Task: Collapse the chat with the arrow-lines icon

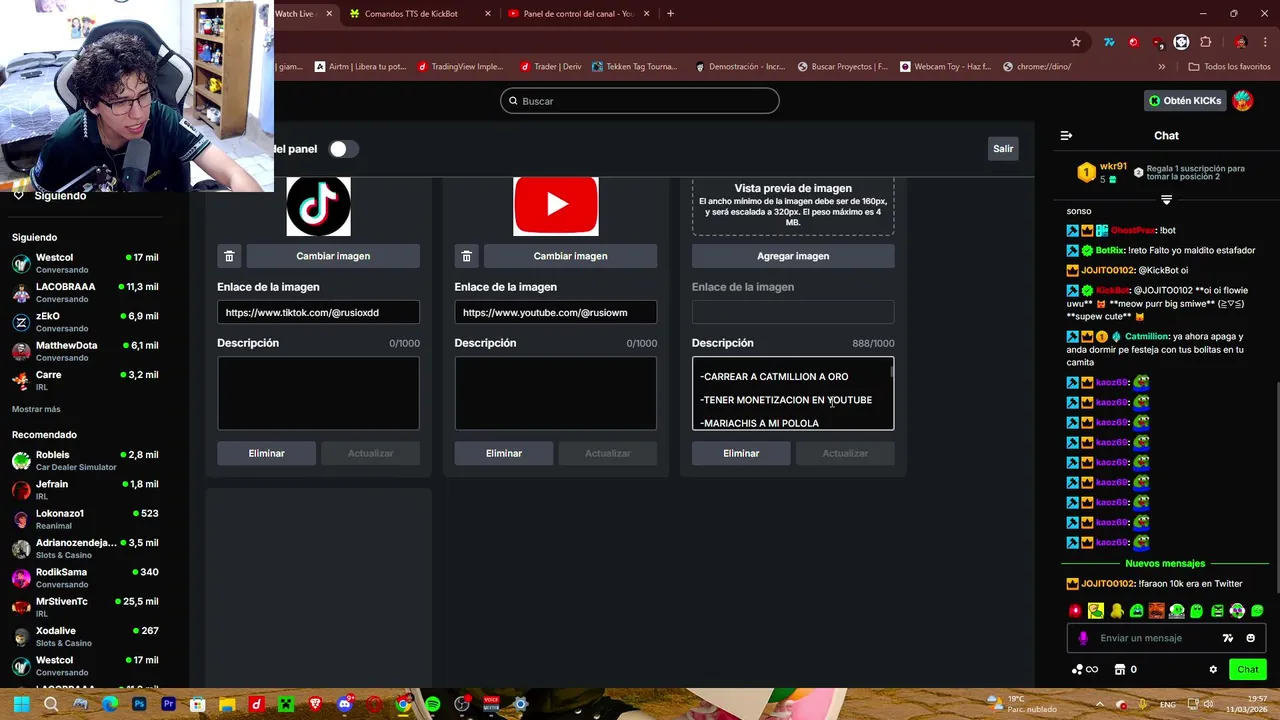Action: 1066,135
